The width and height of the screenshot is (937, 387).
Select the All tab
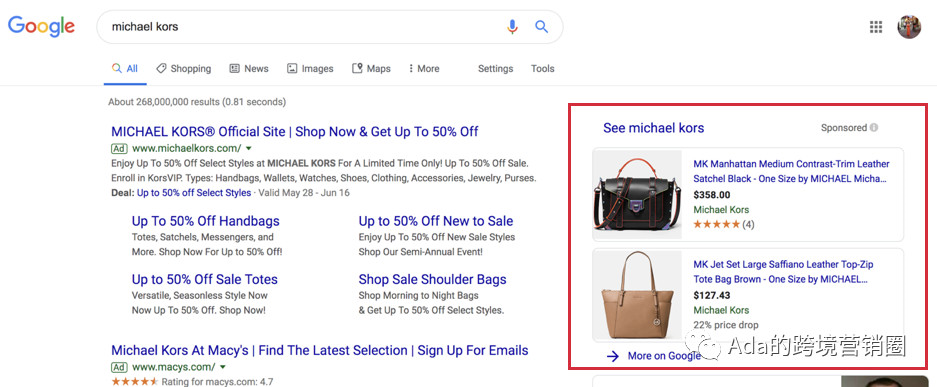pyautogui.click(x=125, y=69)
